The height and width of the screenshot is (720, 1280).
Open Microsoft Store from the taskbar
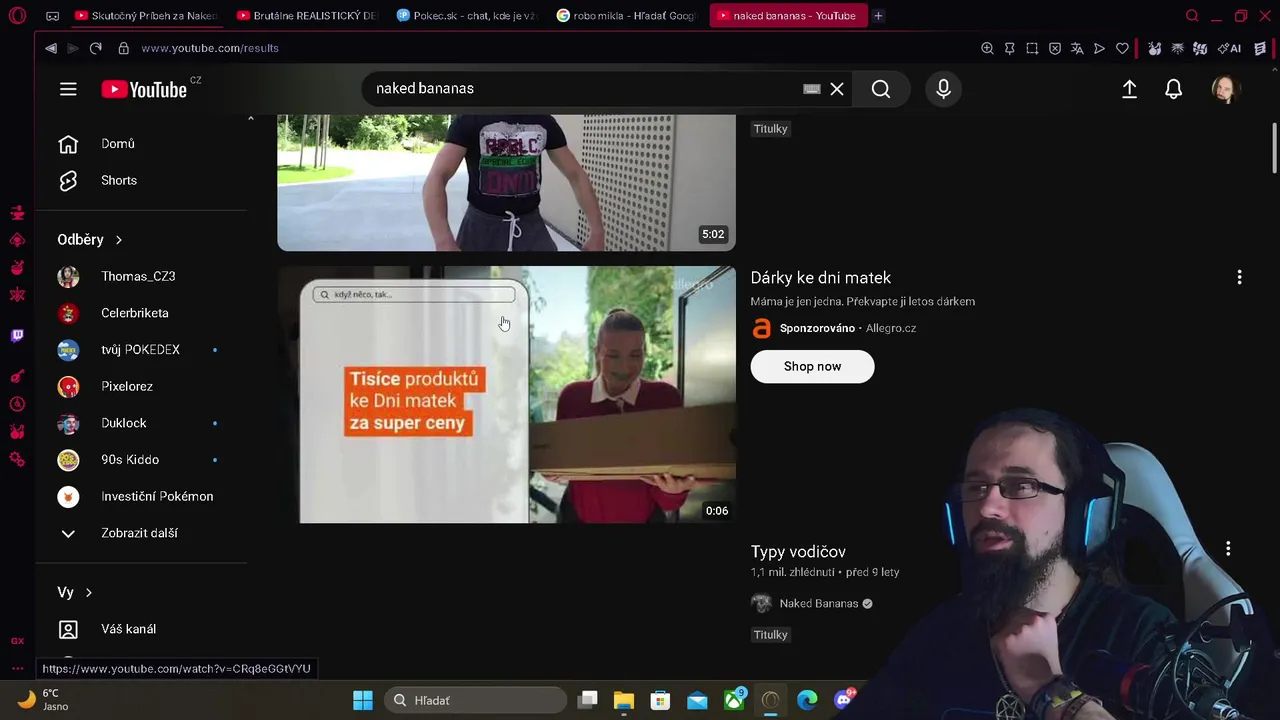(x=660, y=700)
